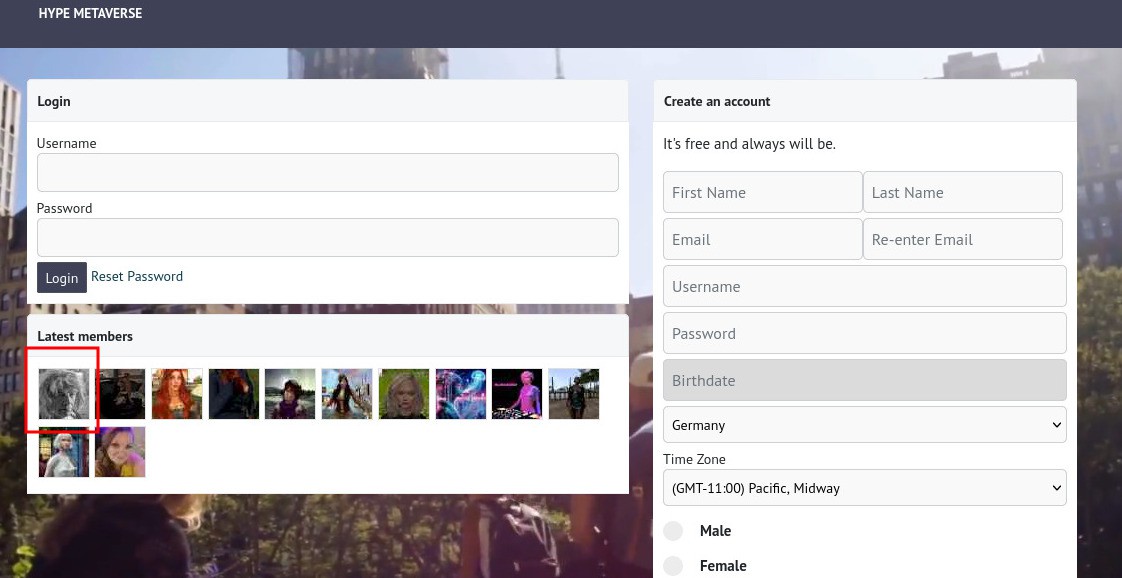This screenshot has width=1122, height=578.
Task: Open the black-and-white portrait member avatar
Action: 63,394
